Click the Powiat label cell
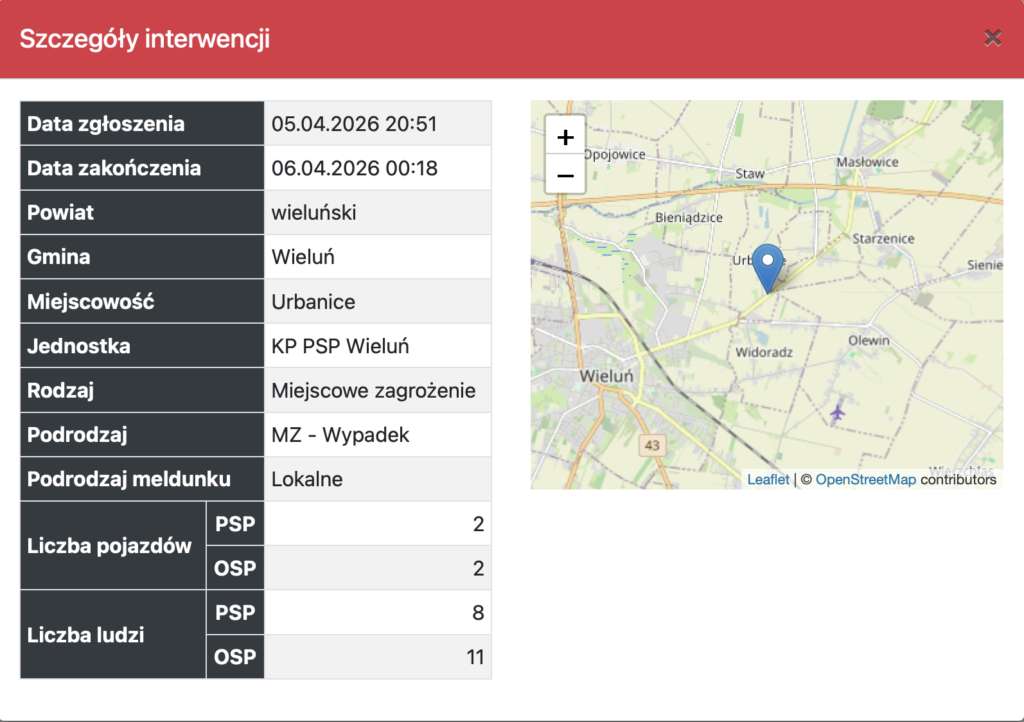The width and height of the screenshot is (1024, 722). click(x=140, y=212)
